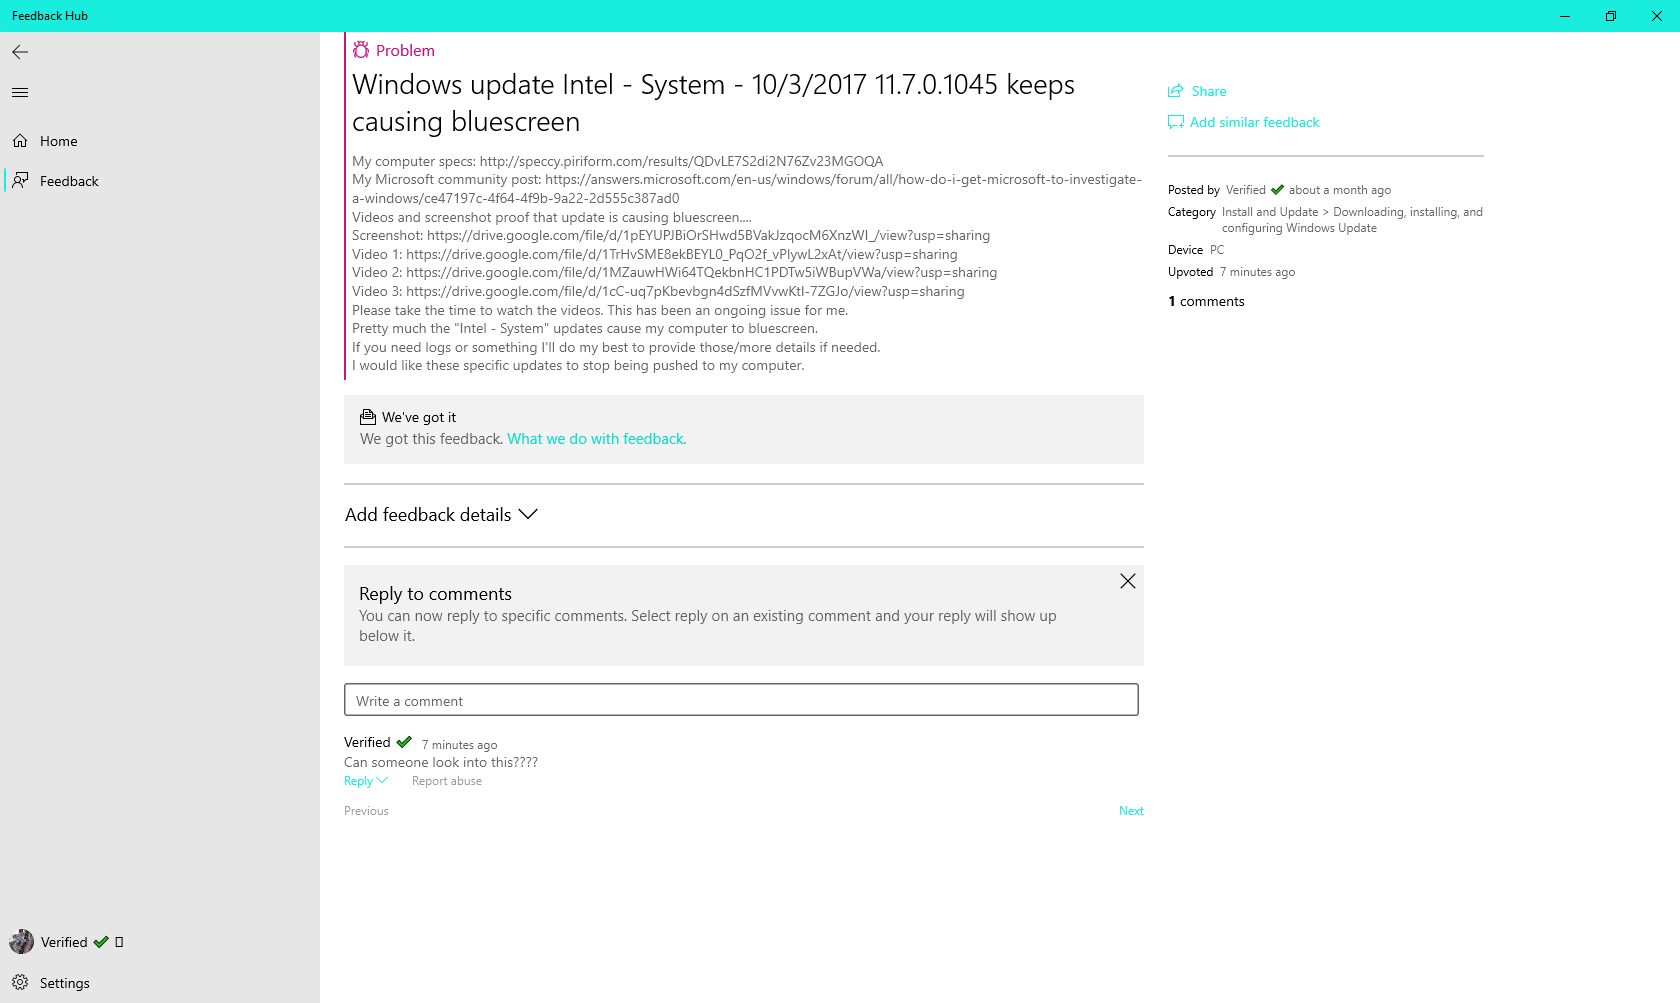The image size is (1680, 1003).
Task: Open Settings in the sidebar
Action: coord(160,983)
